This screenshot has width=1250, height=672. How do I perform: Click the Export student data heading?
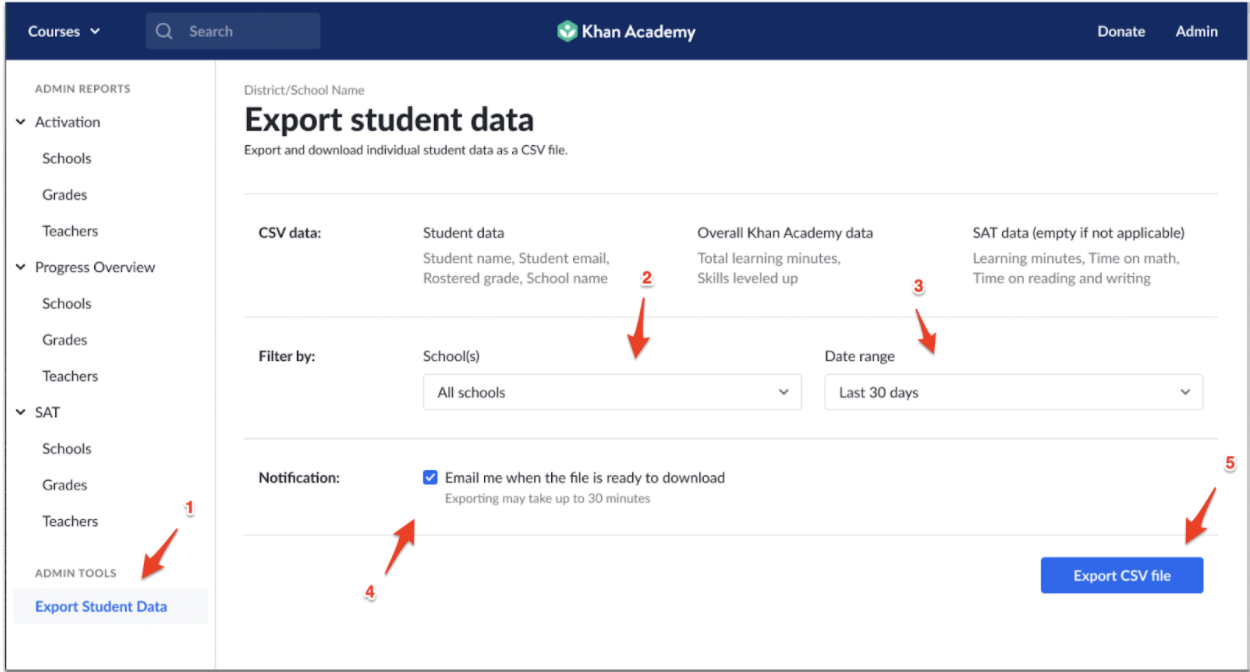389,120
